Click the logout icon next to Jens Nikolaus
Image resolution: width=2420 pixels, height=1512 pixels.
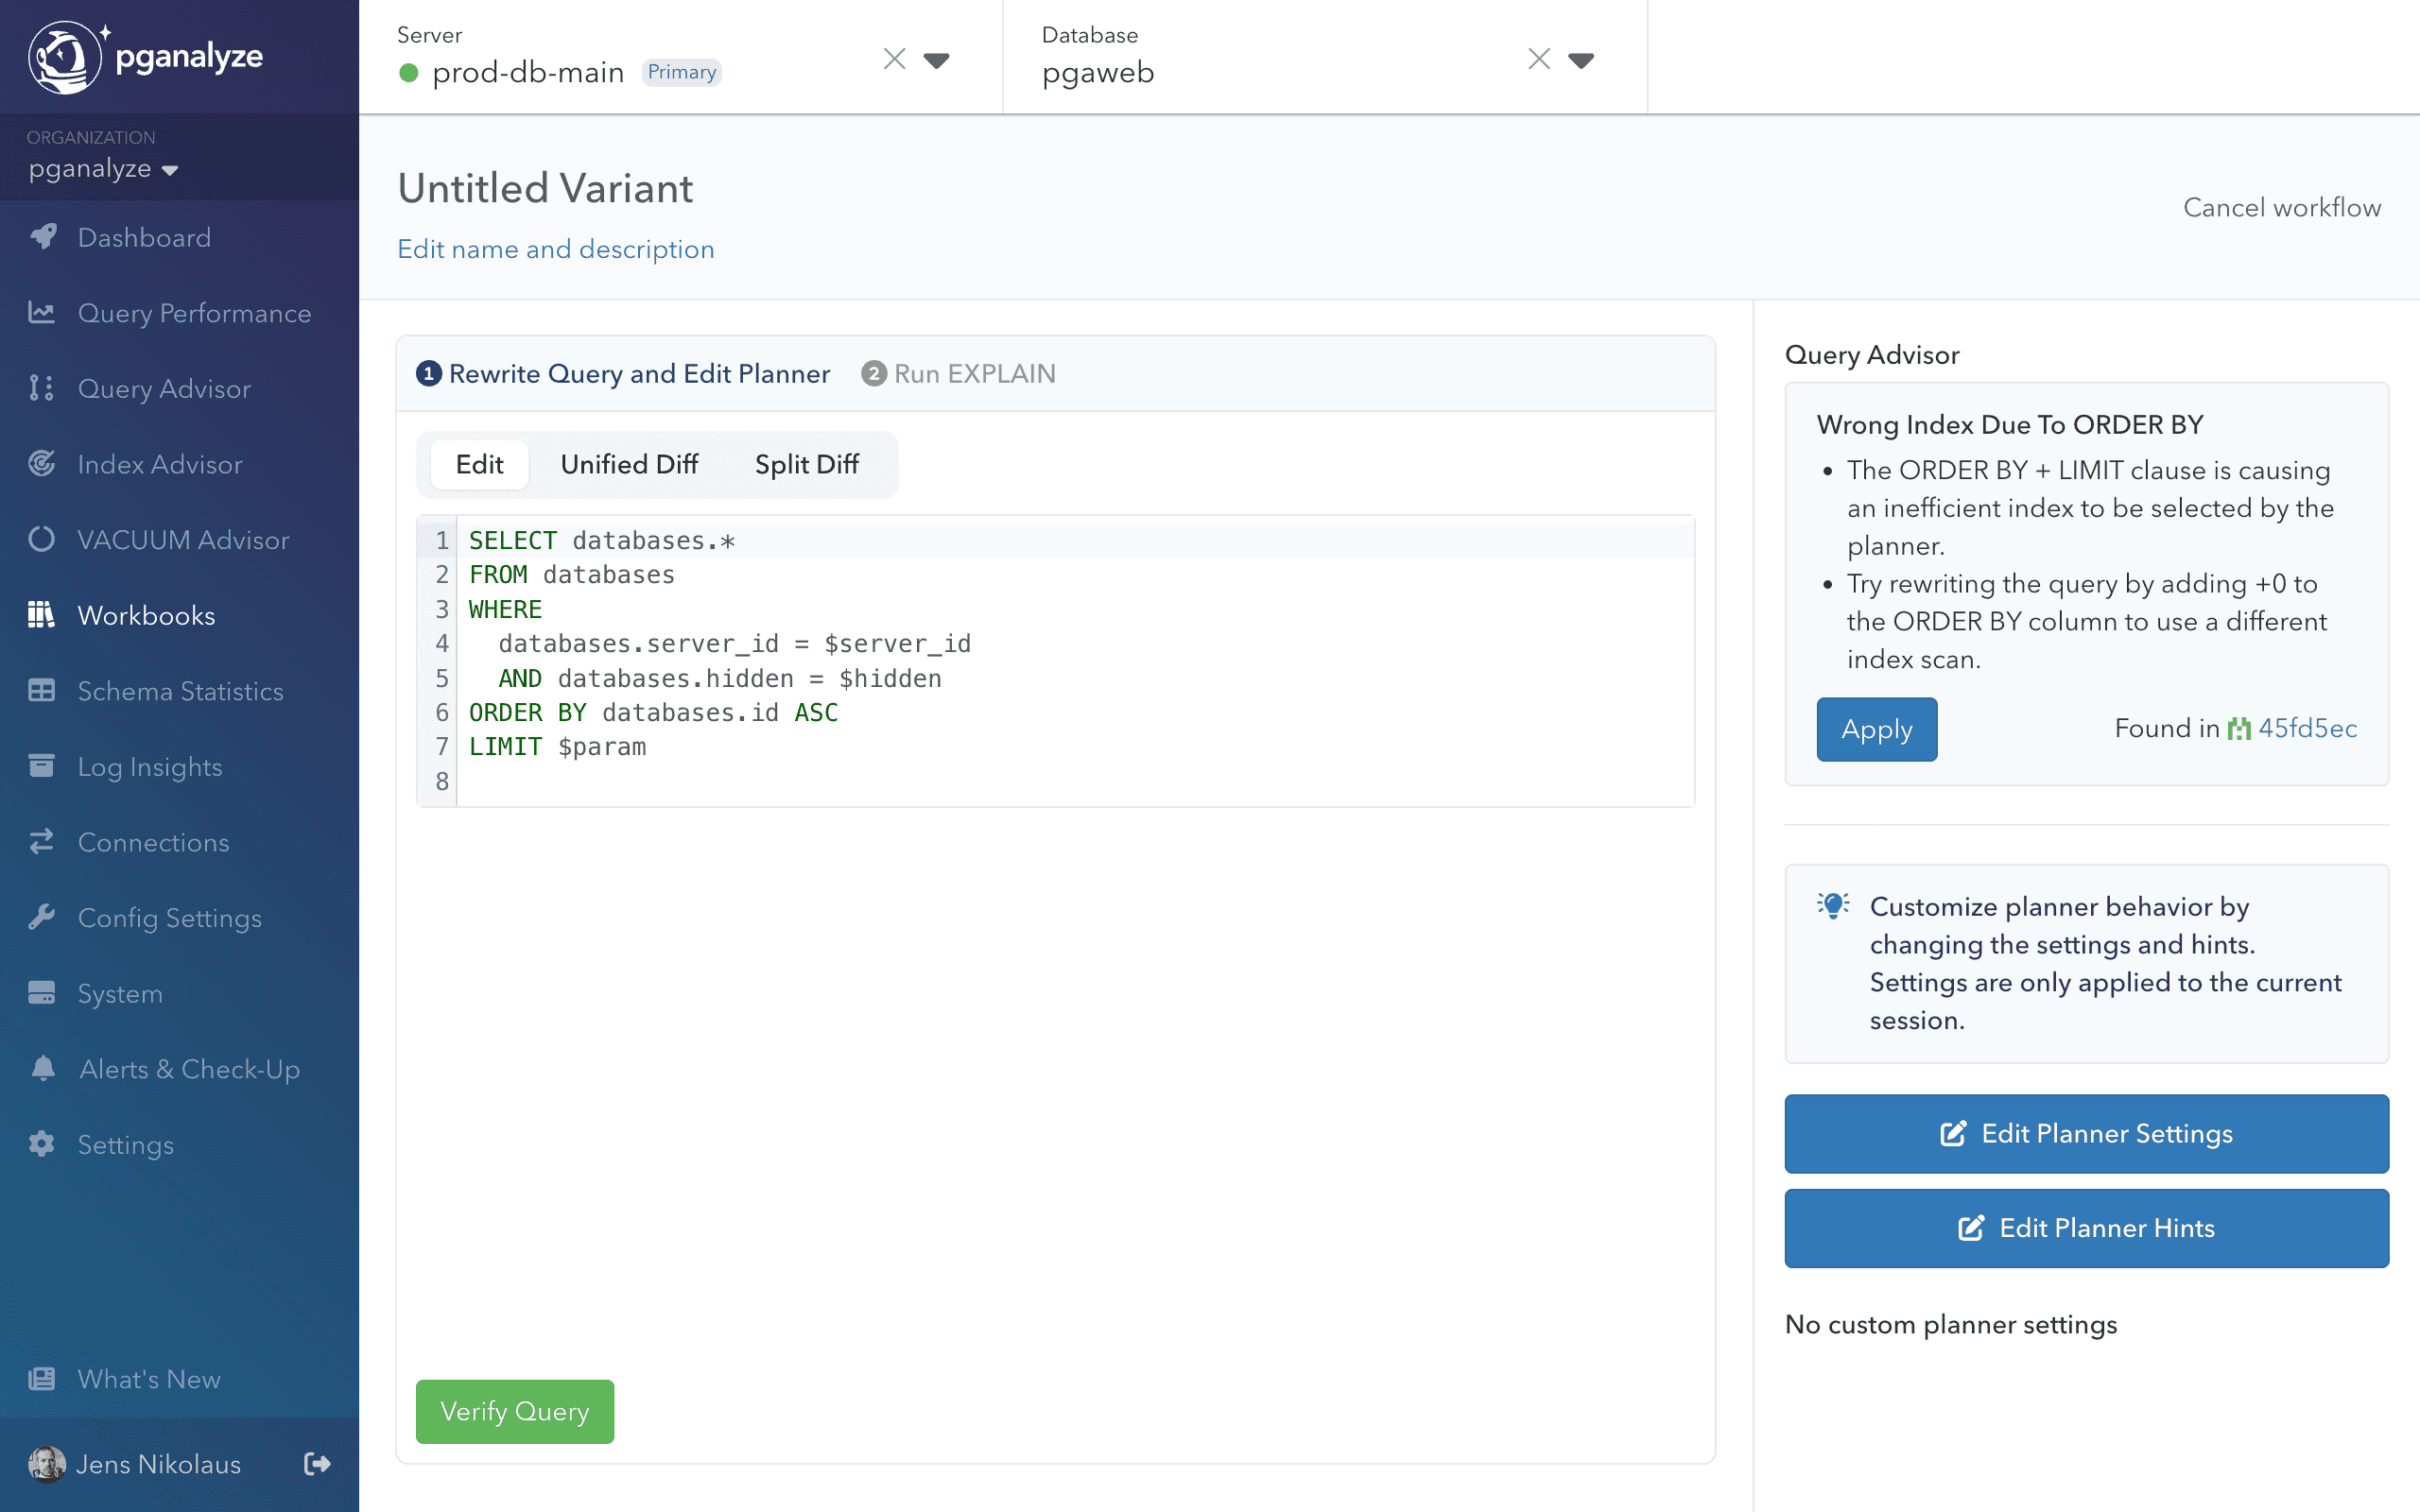pos(317,1464)
